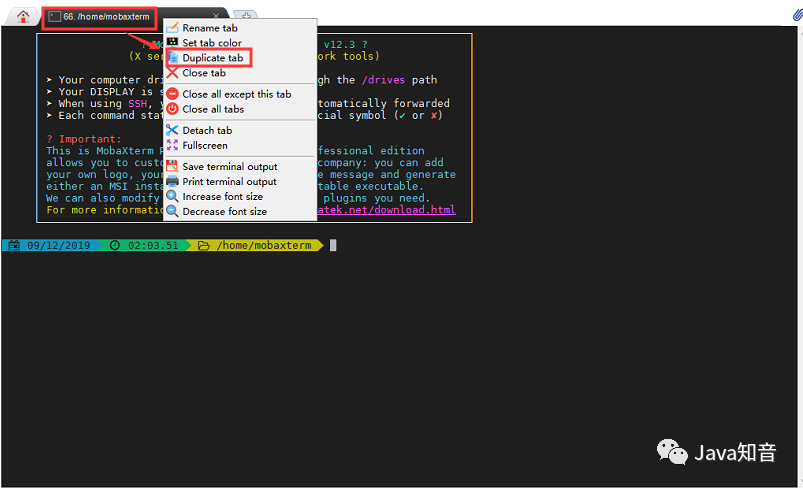Click the red circle Close all except icon

tap(173, 94)
